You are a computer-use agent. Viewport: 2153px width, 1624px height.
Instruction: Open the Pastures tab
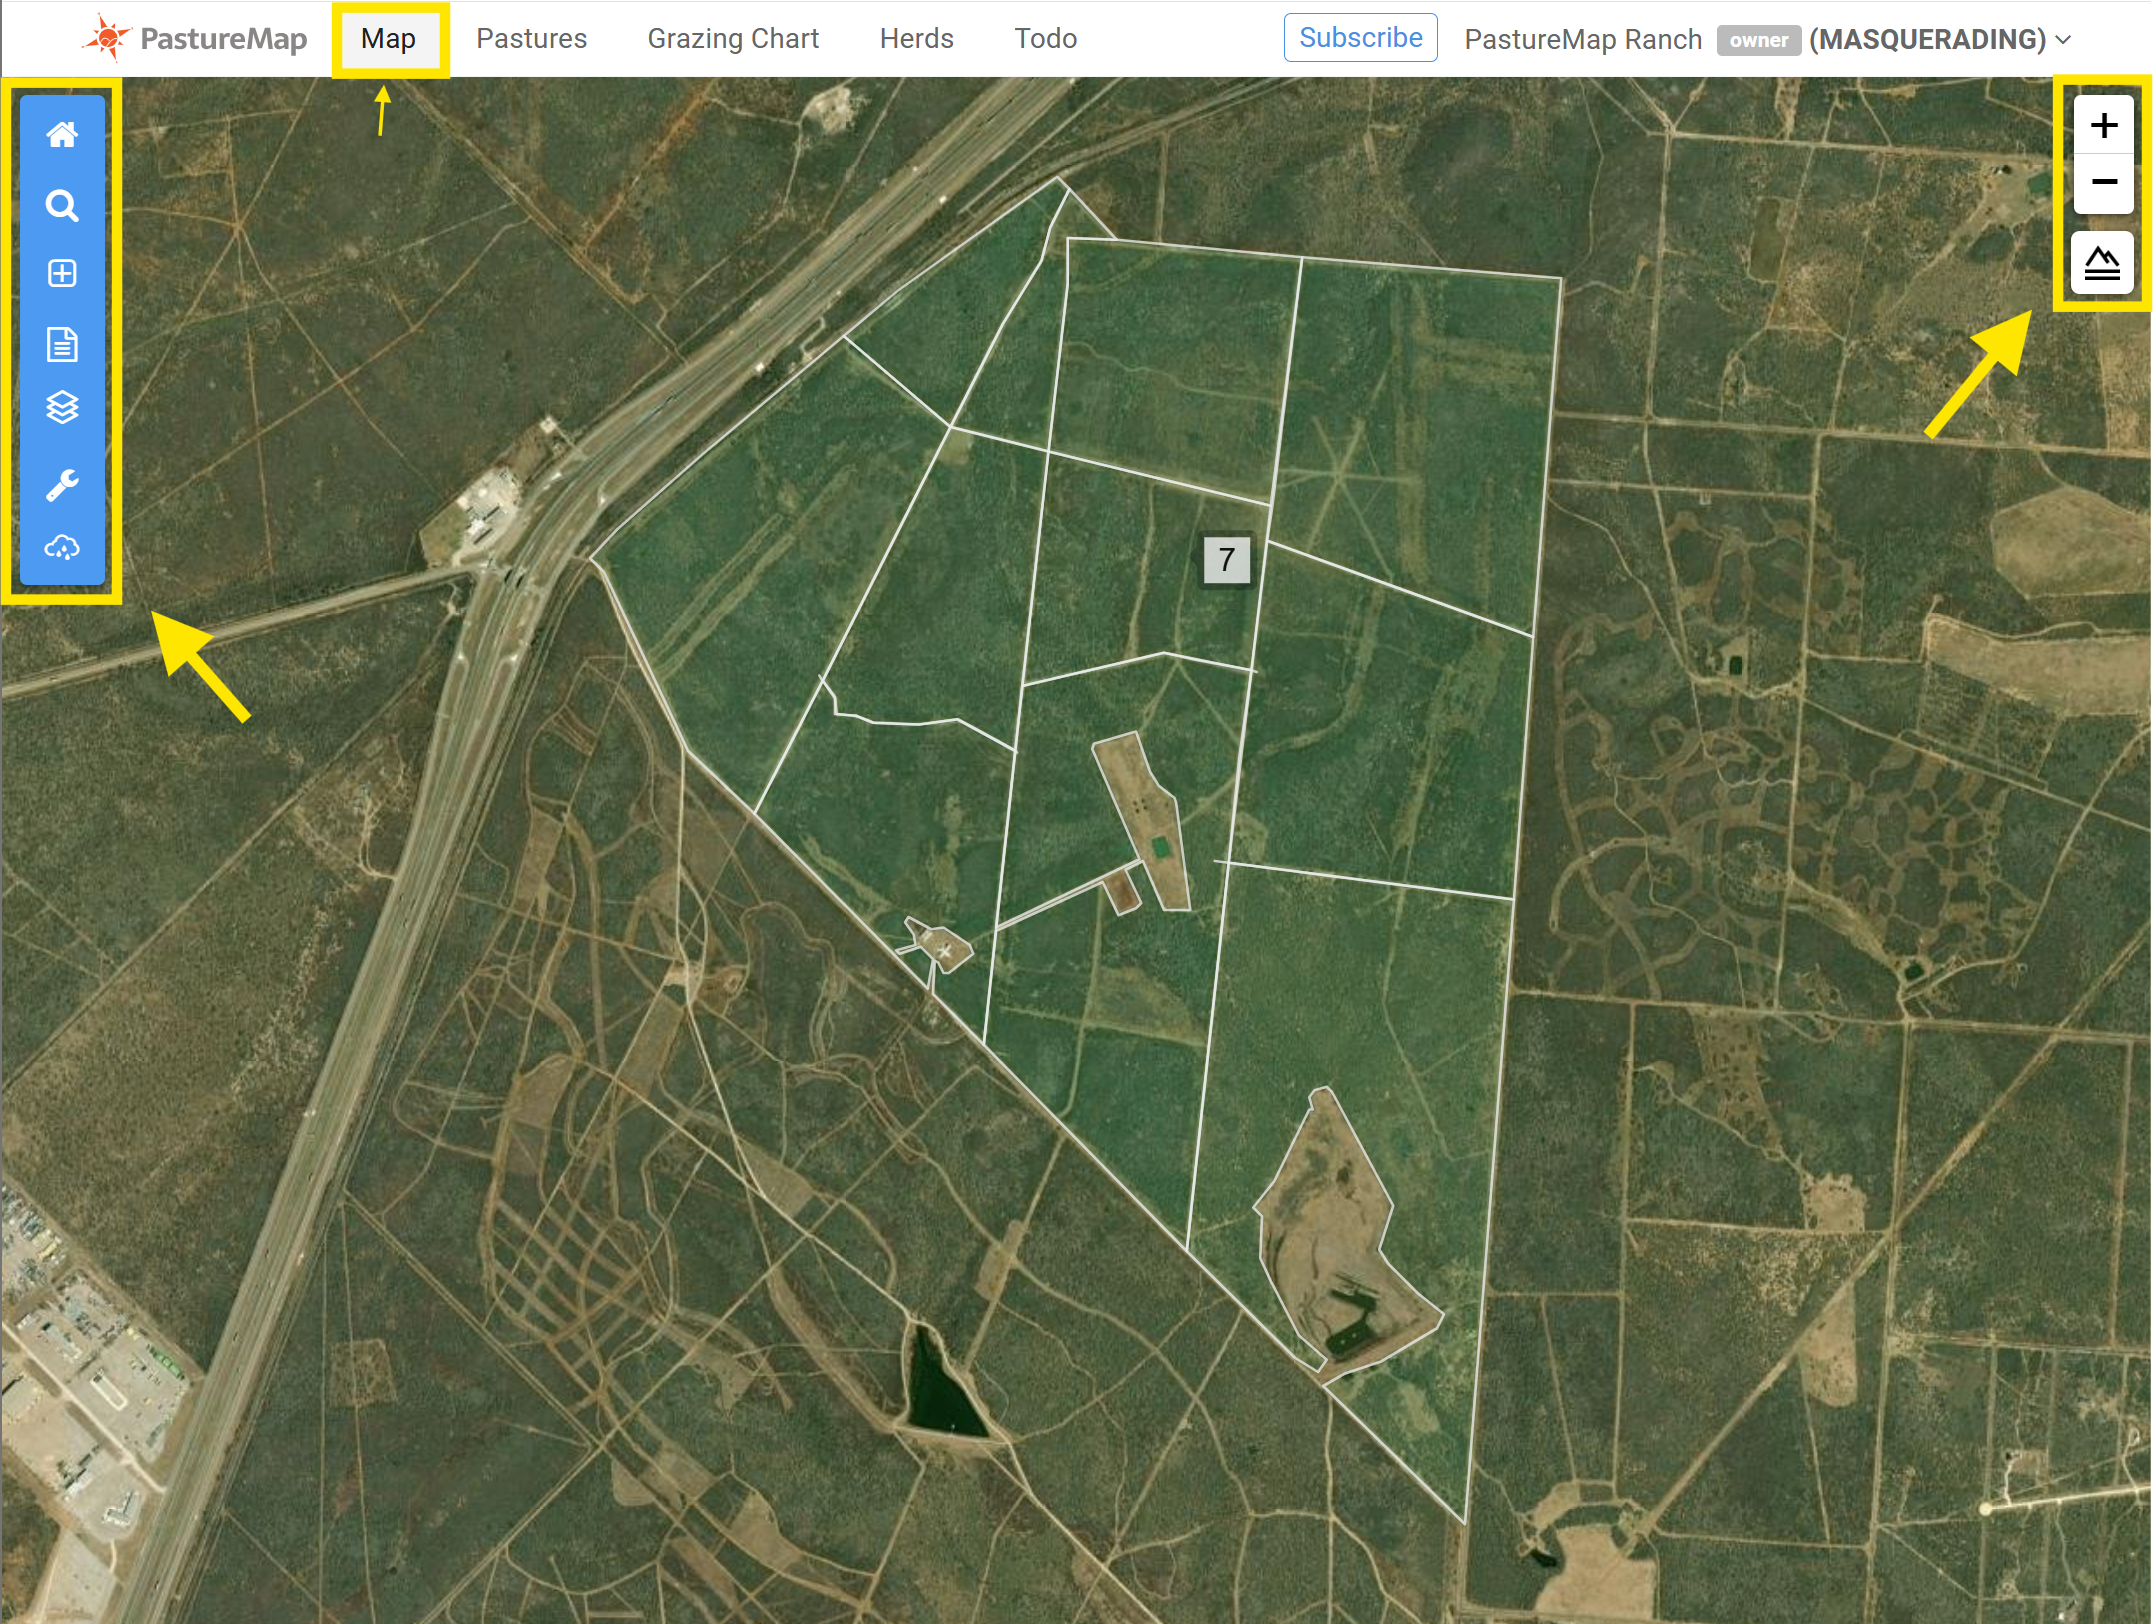point(531,39)
